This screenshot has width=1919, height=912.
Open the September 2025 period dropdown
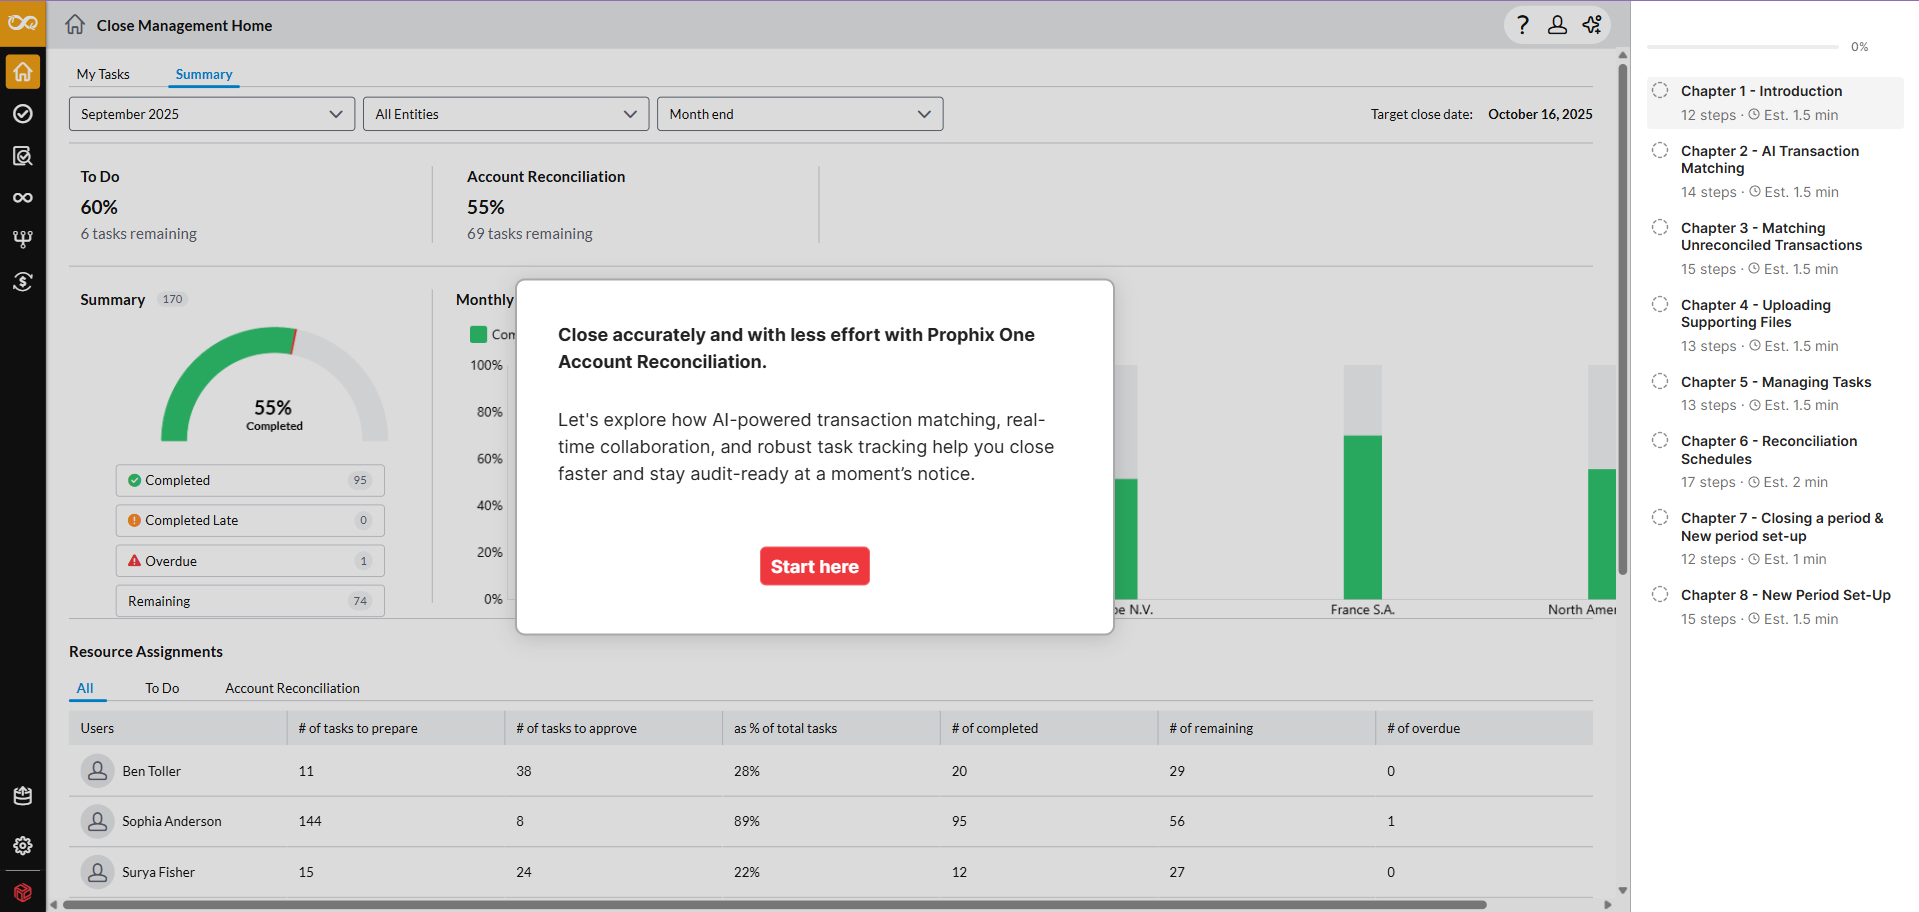pyautogui.click(x=211, y=114)
